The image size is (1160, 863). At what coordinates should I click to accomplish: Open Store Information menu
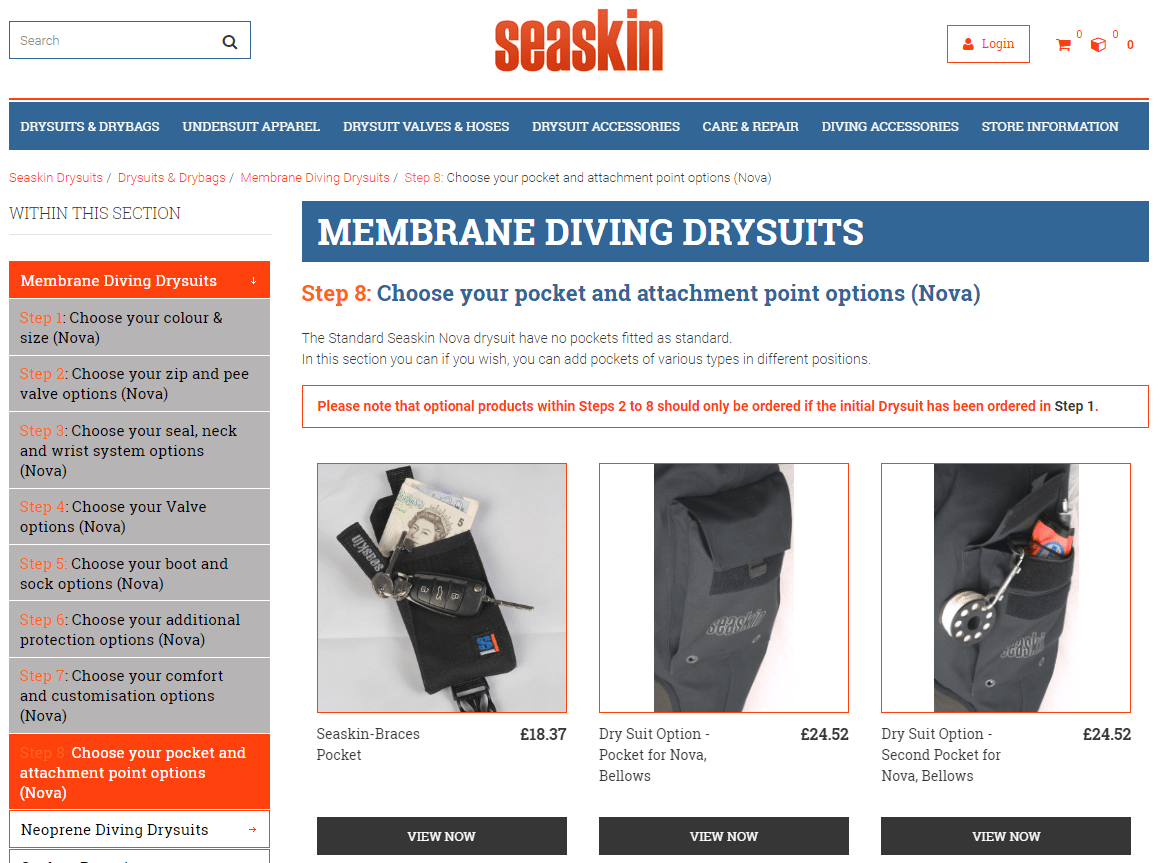pyautogui.click(x=1050, y=126)
